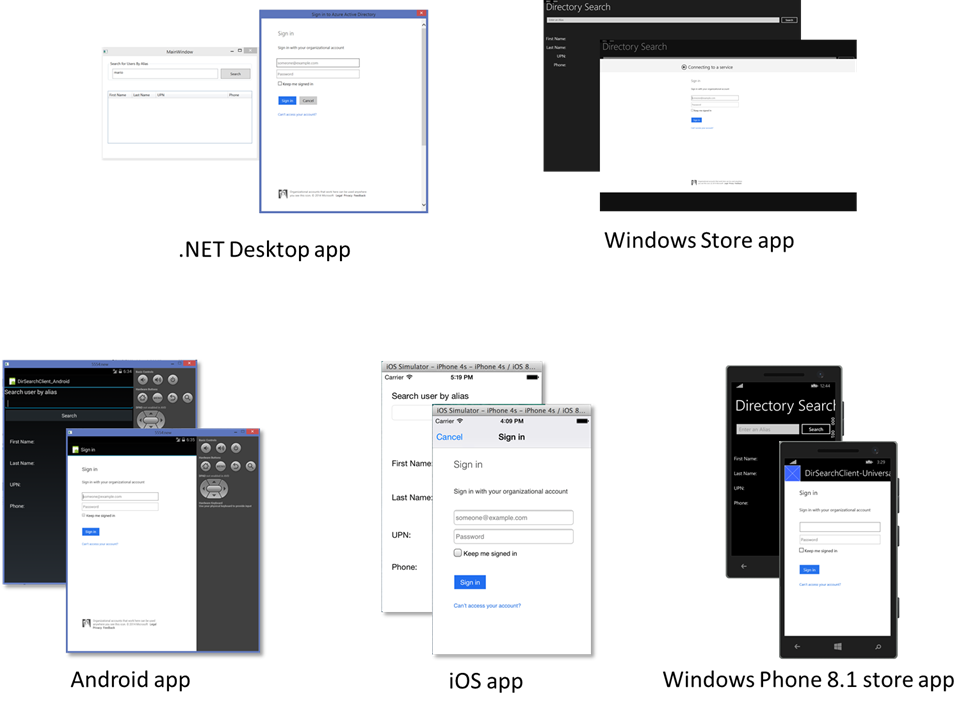Click volume down button, front Android emulator

tap(206, 448)
